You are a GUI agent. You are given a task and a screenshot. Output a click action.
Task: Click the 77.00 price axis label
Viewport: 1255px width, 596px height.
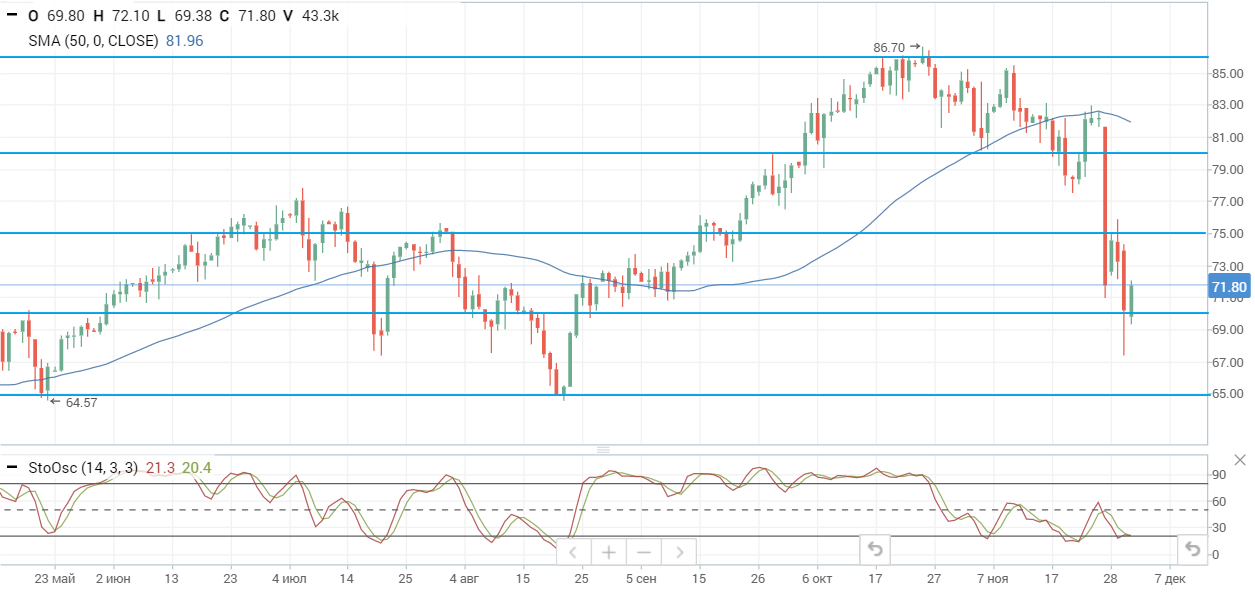[x=1226, y=201]
